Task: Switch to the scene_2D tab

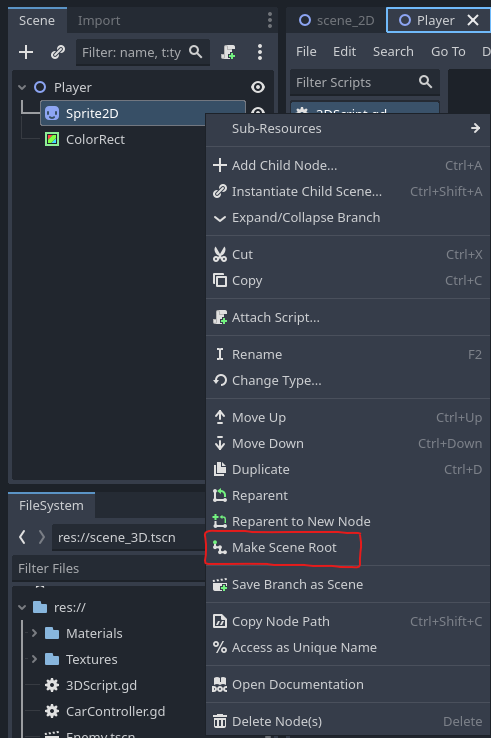Action: pos(337,20)
